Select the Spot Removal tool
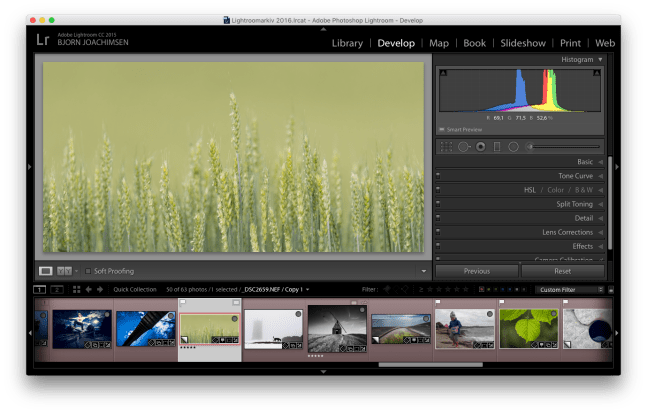647x413 pixels. 464,146
